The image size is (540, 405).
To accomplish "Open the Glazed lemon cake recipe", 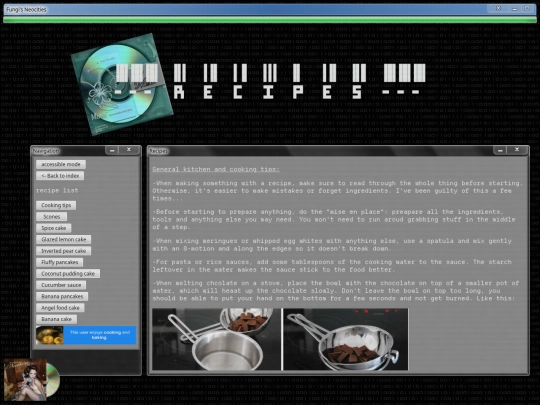I will coord(64,239).
